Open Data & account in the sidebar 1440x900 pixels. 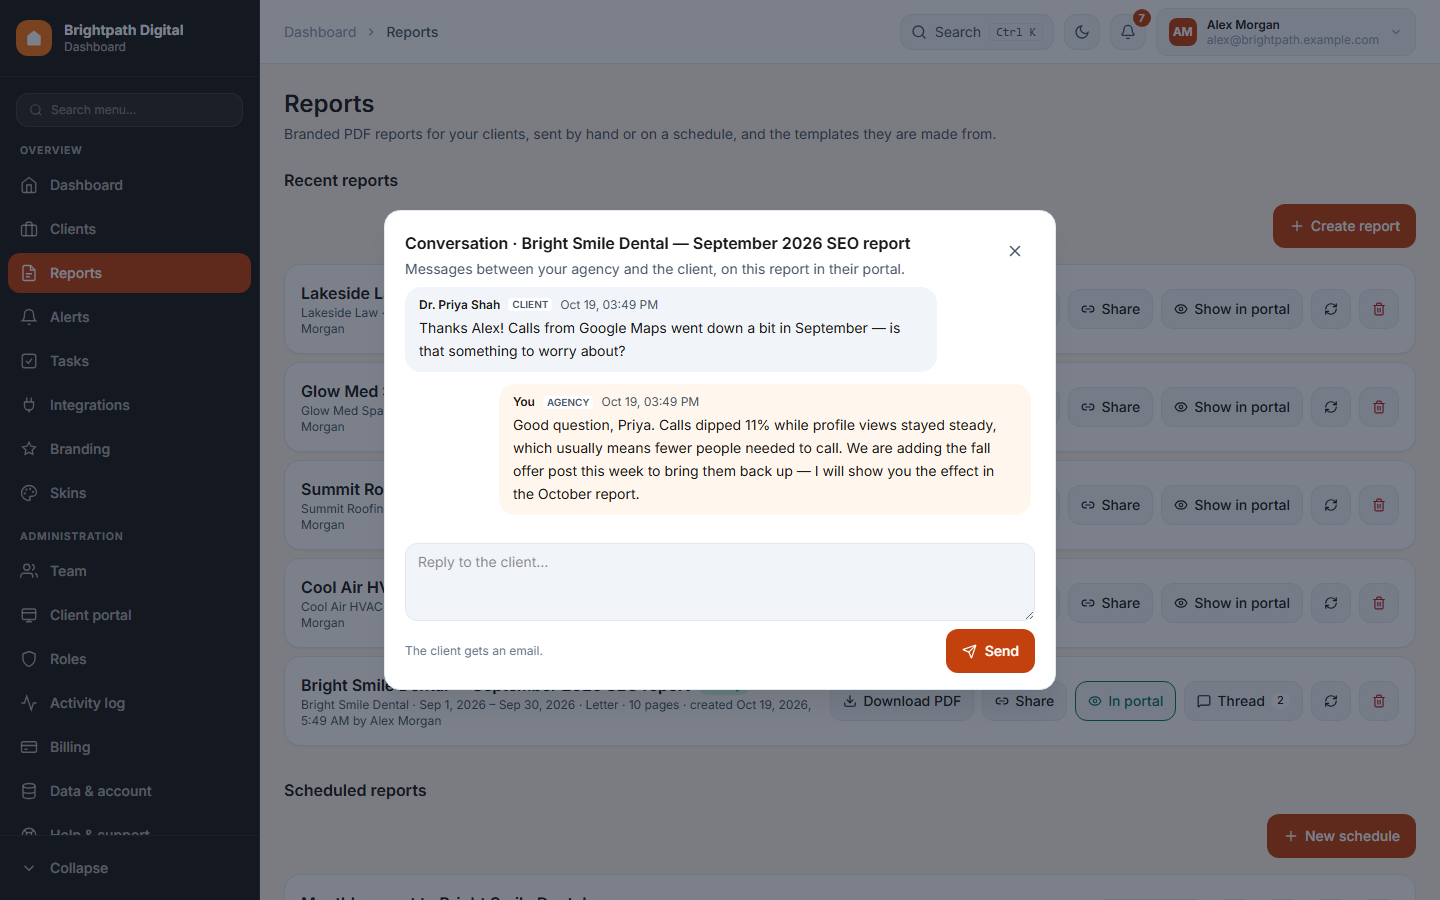[130, 791]
